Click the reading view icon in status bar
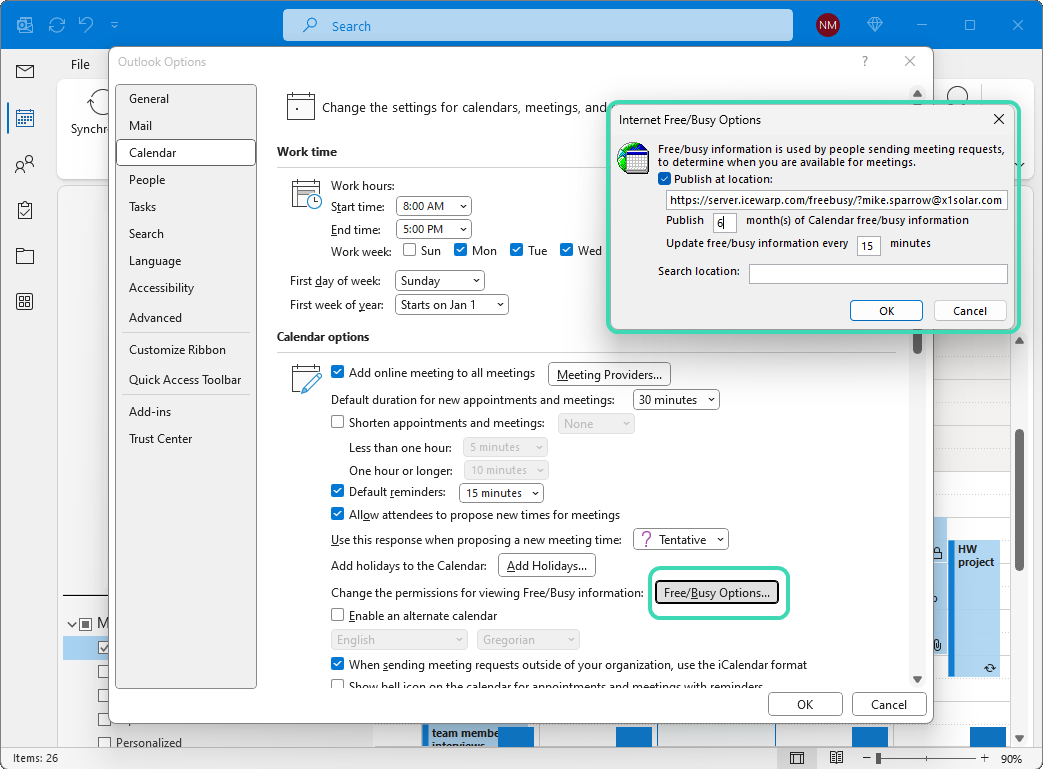Screen dimensions: 1043x769 [836, 758]
